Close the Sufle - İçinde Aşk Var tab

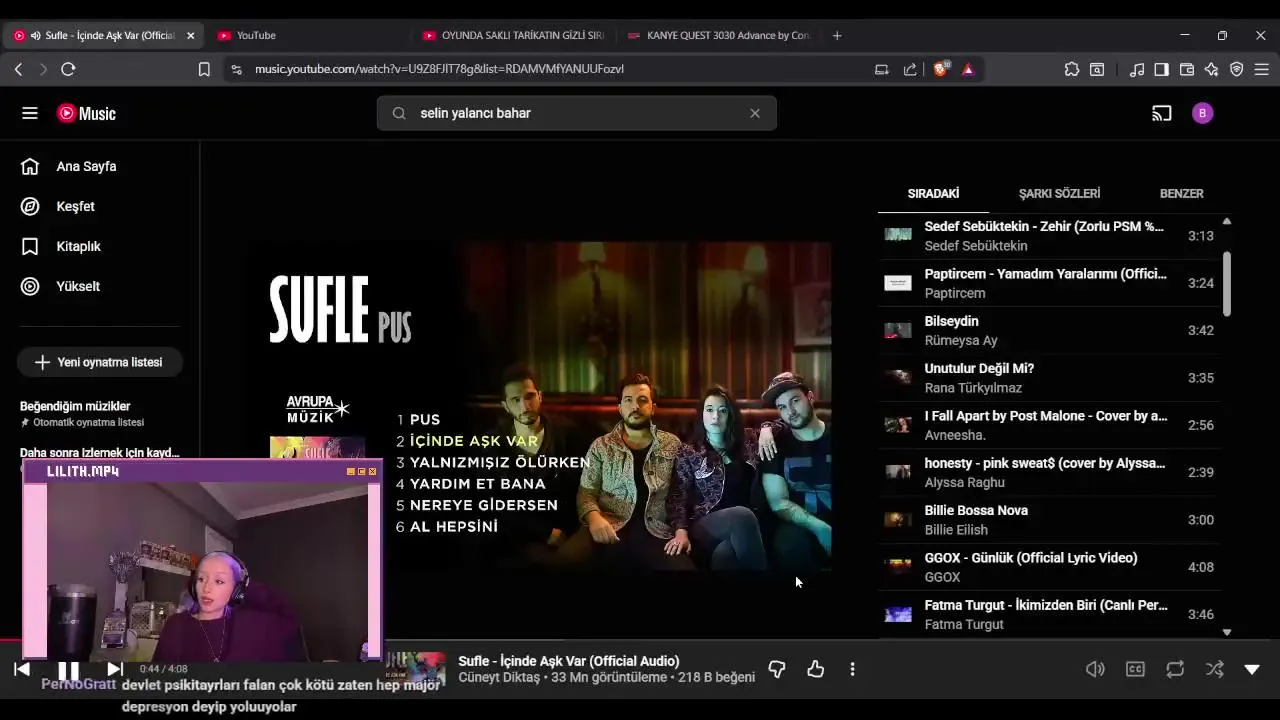[x=191, y=35]
